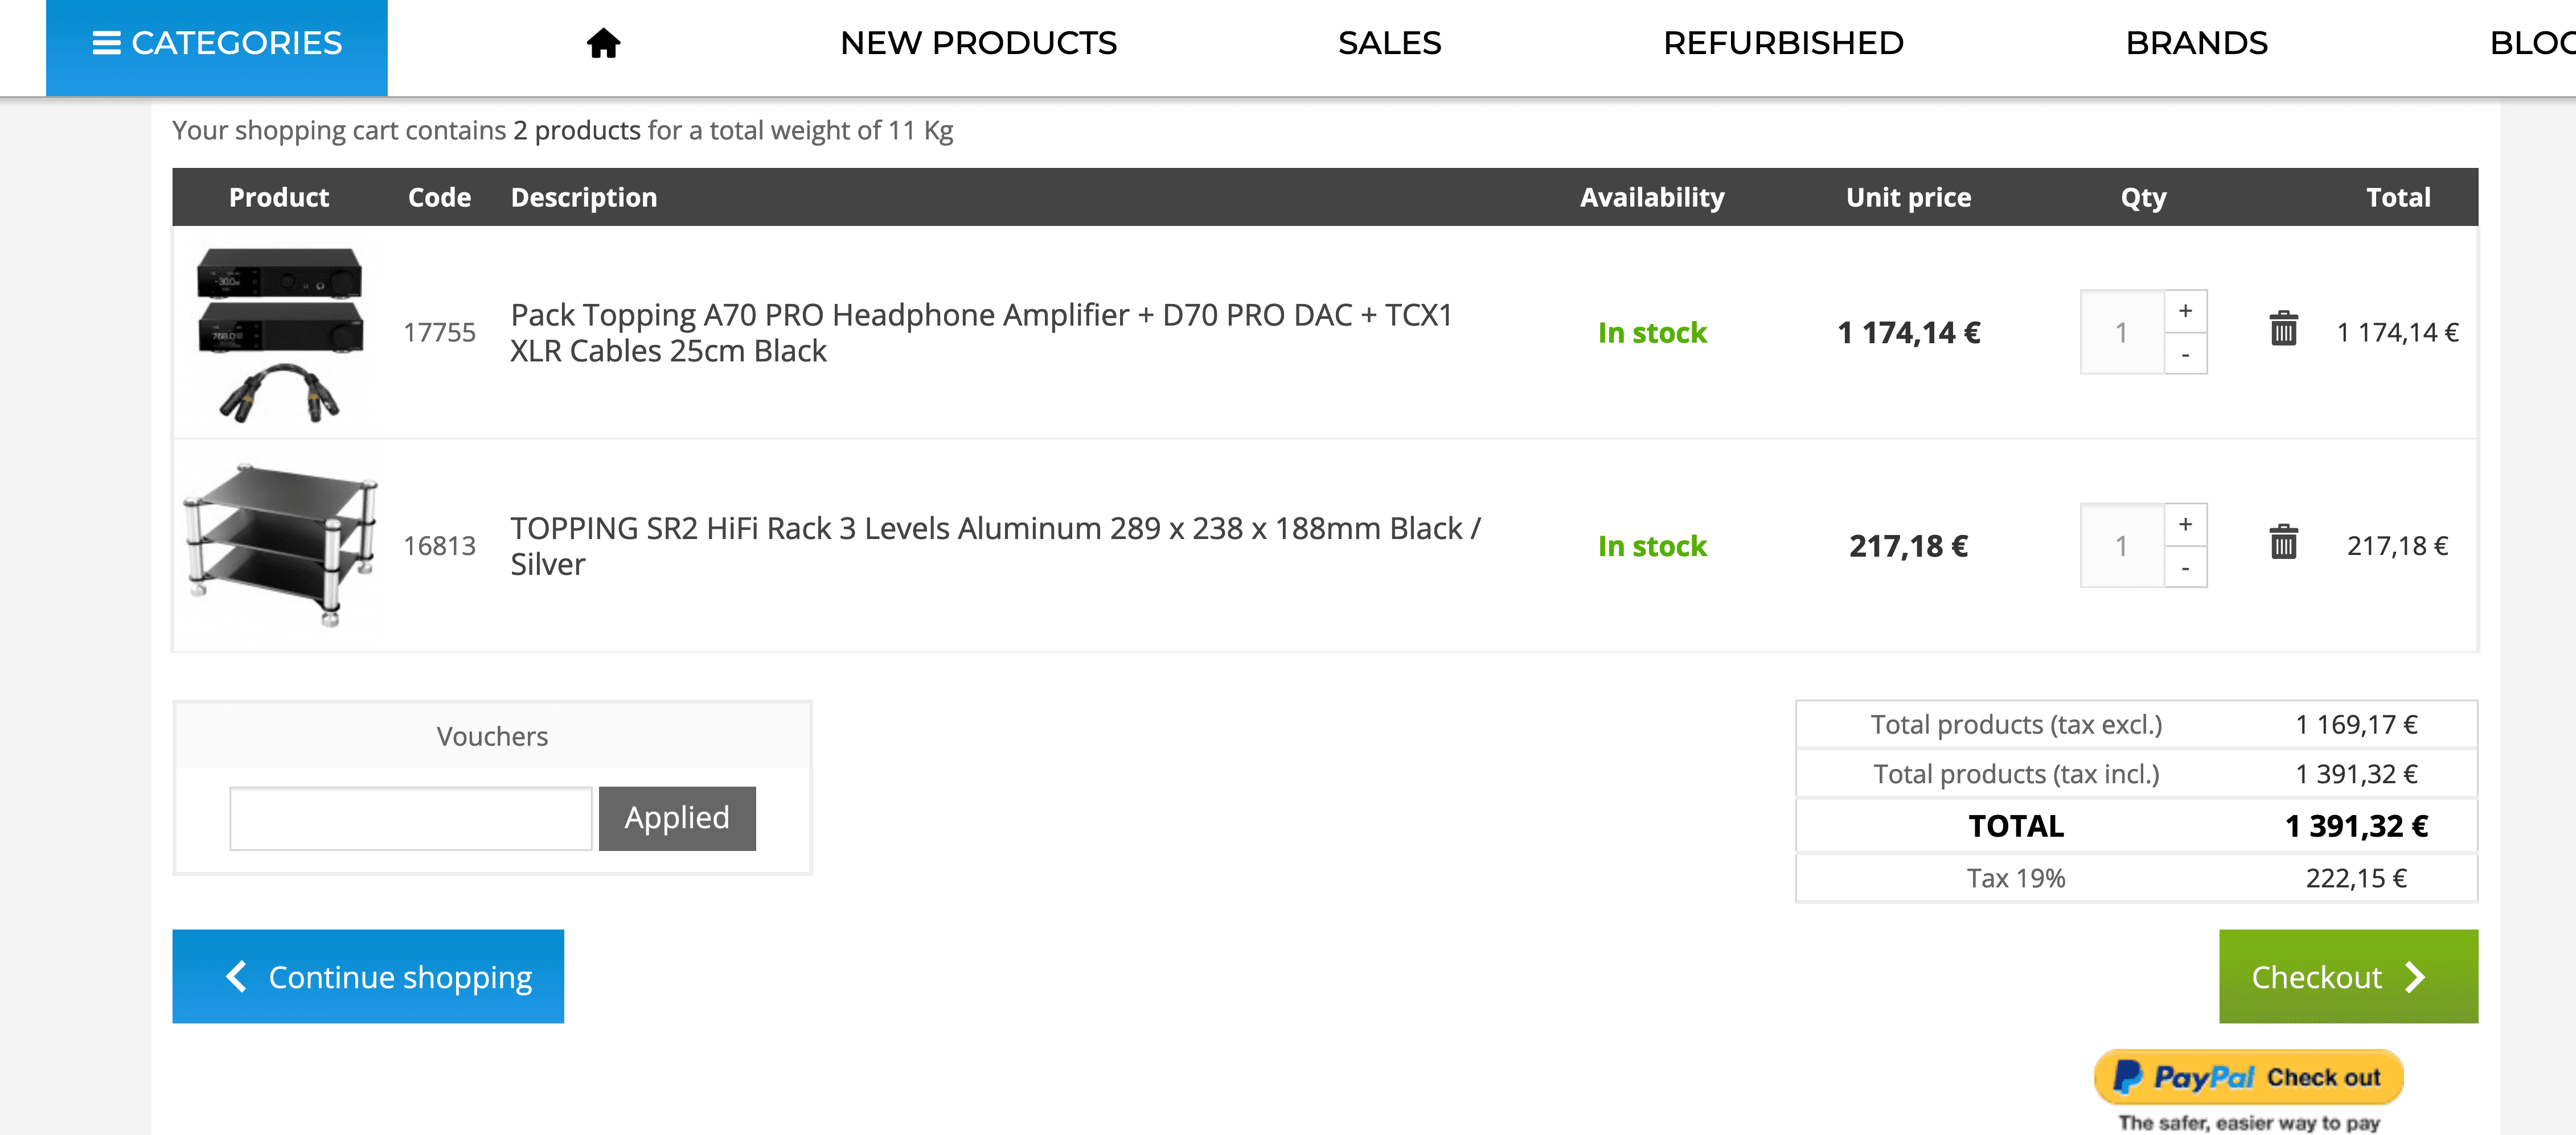Viewport: 2576px width, 1135px height.
Task: Remove the TOPPING SR2 HiFi Rack item
Action: point(2283,542)
